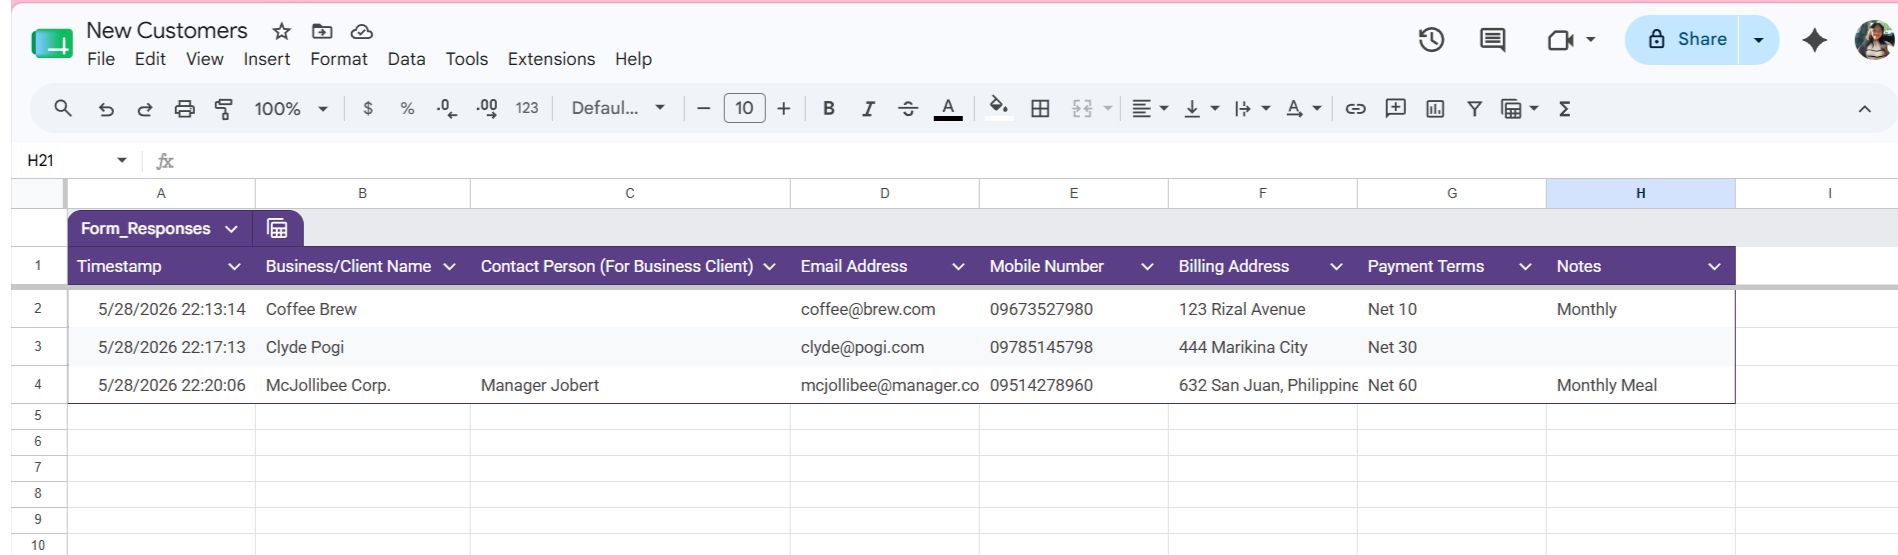Open the cell borders options
The height and width of the screenshot is (555, 1898).
[1040, 108]
